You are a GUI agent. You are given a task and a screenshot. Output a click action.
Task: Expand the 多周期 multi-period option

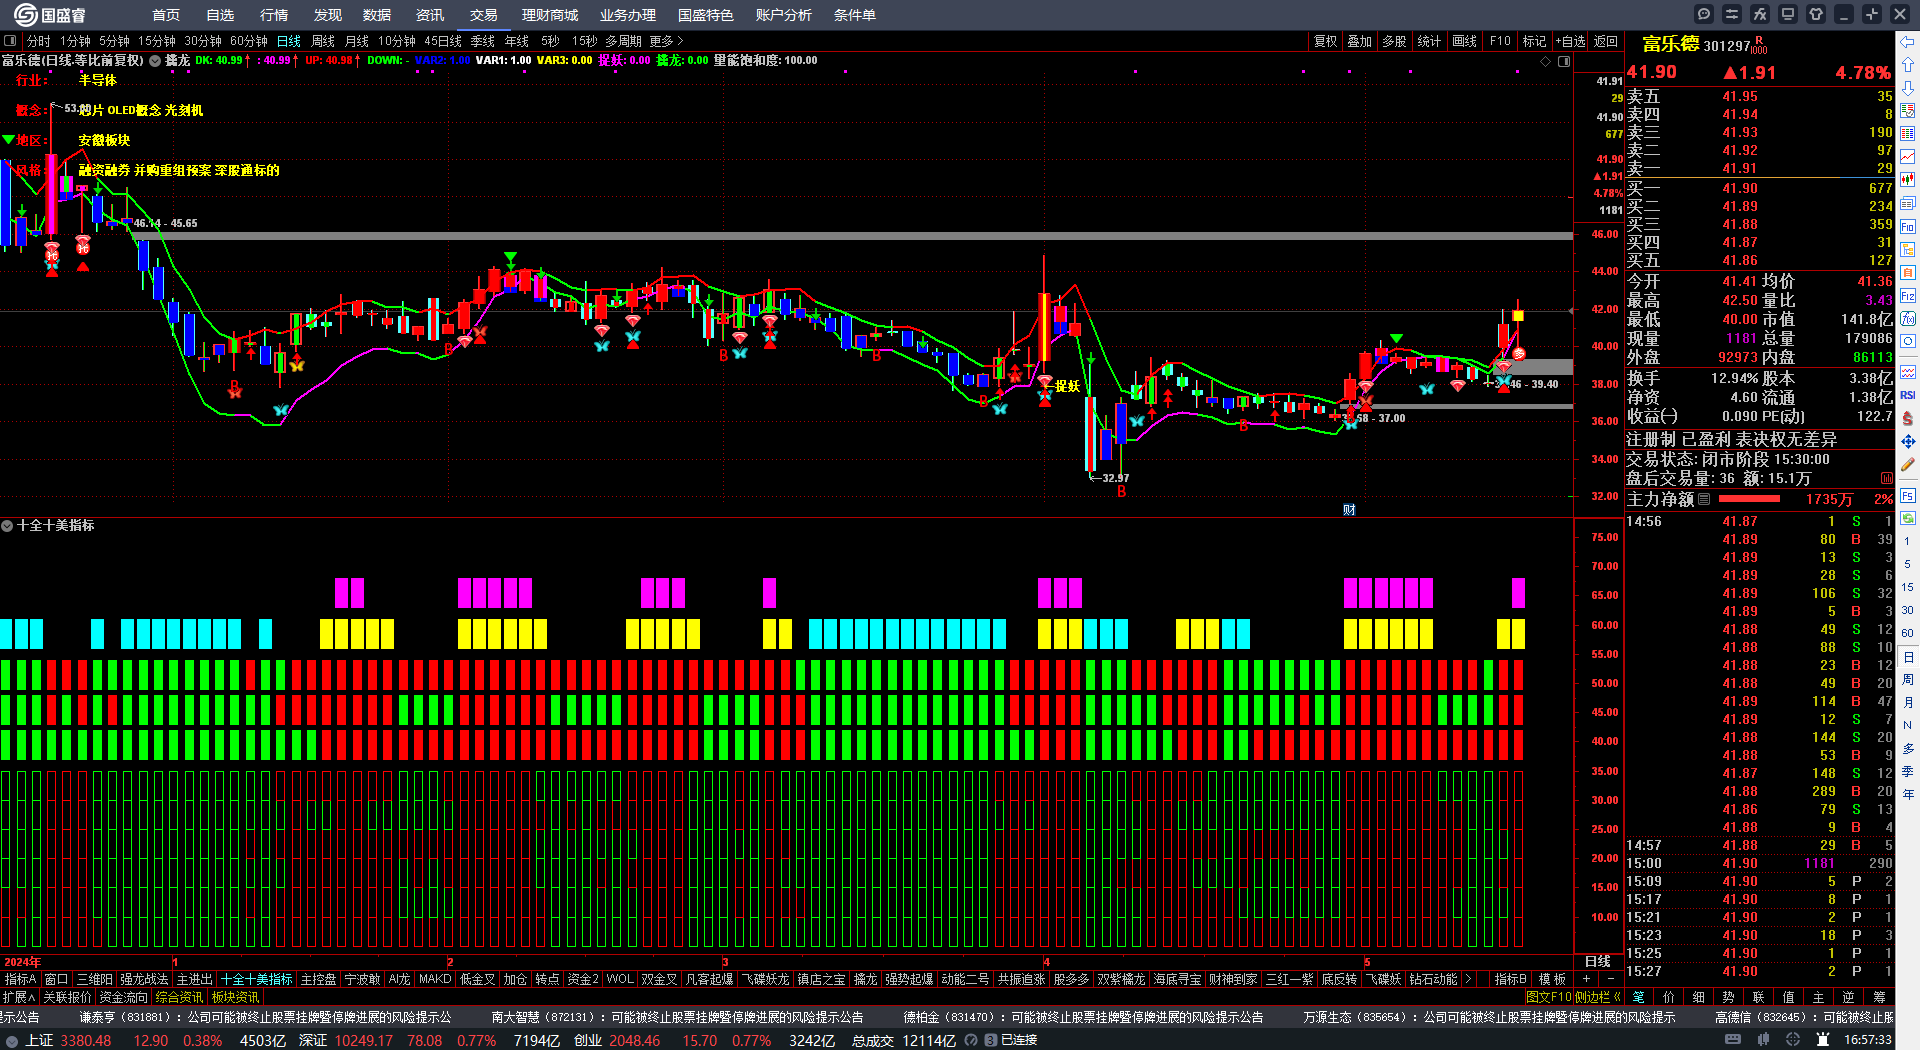[623, 41]
